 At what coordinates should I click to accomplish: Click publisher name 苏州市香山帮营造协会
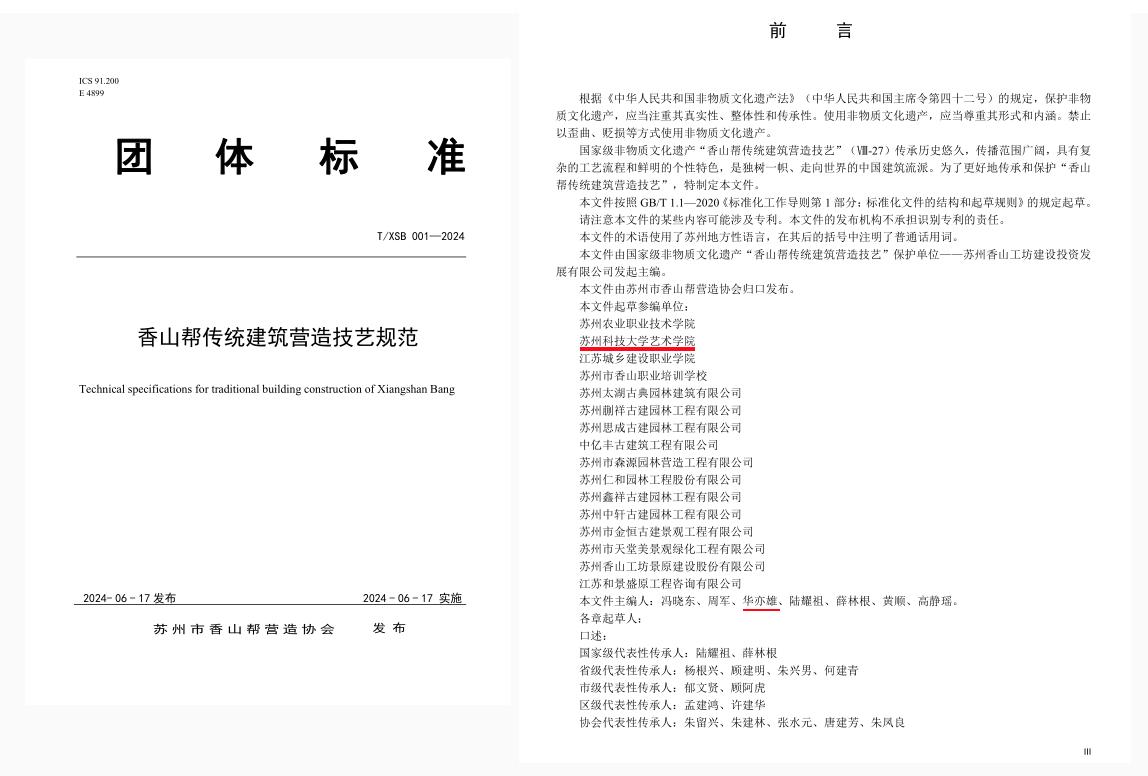[244, 629]
